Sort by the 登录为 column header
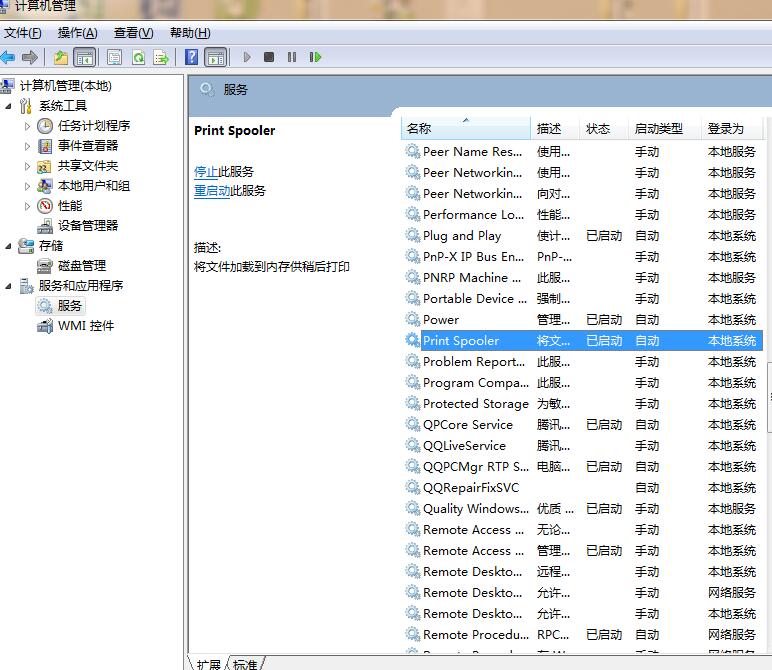The height and width of the screenshot is (670, 772). [x=732, y=128]
